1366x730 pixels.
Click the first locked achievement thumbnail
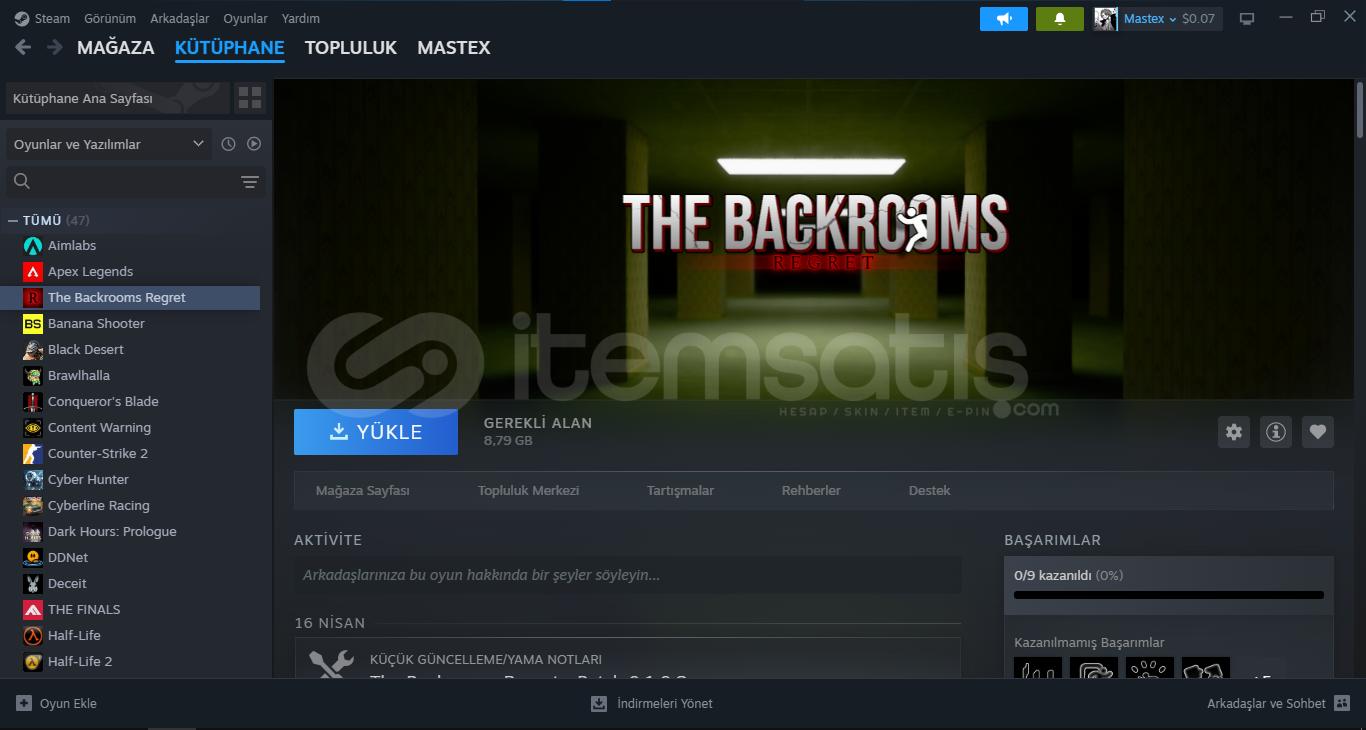pos(1038,668)
